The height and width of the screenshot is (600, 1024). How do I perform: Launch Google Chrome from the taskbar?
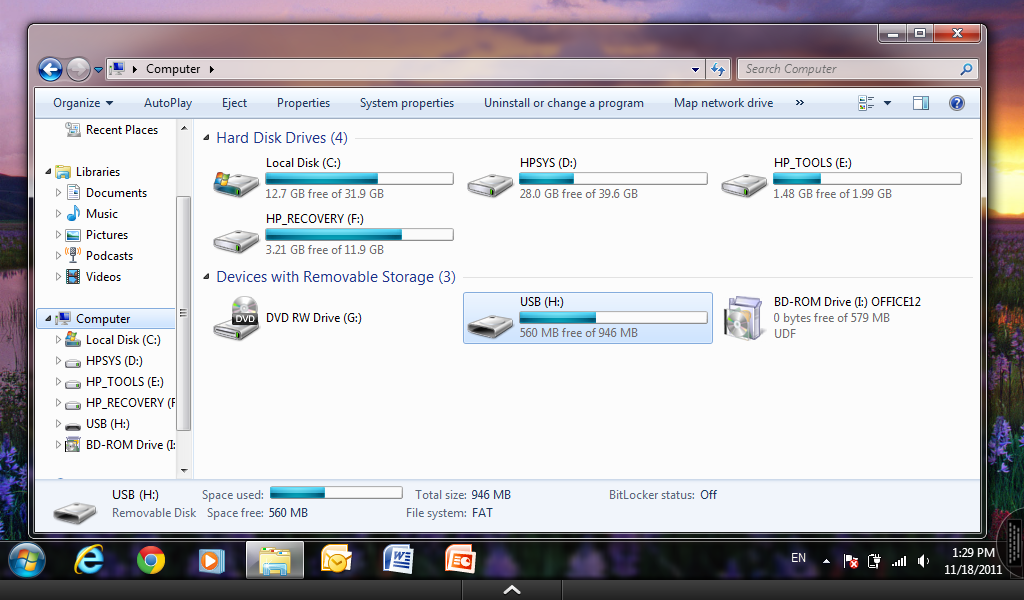pyautogui.click(x=150, y=561)
